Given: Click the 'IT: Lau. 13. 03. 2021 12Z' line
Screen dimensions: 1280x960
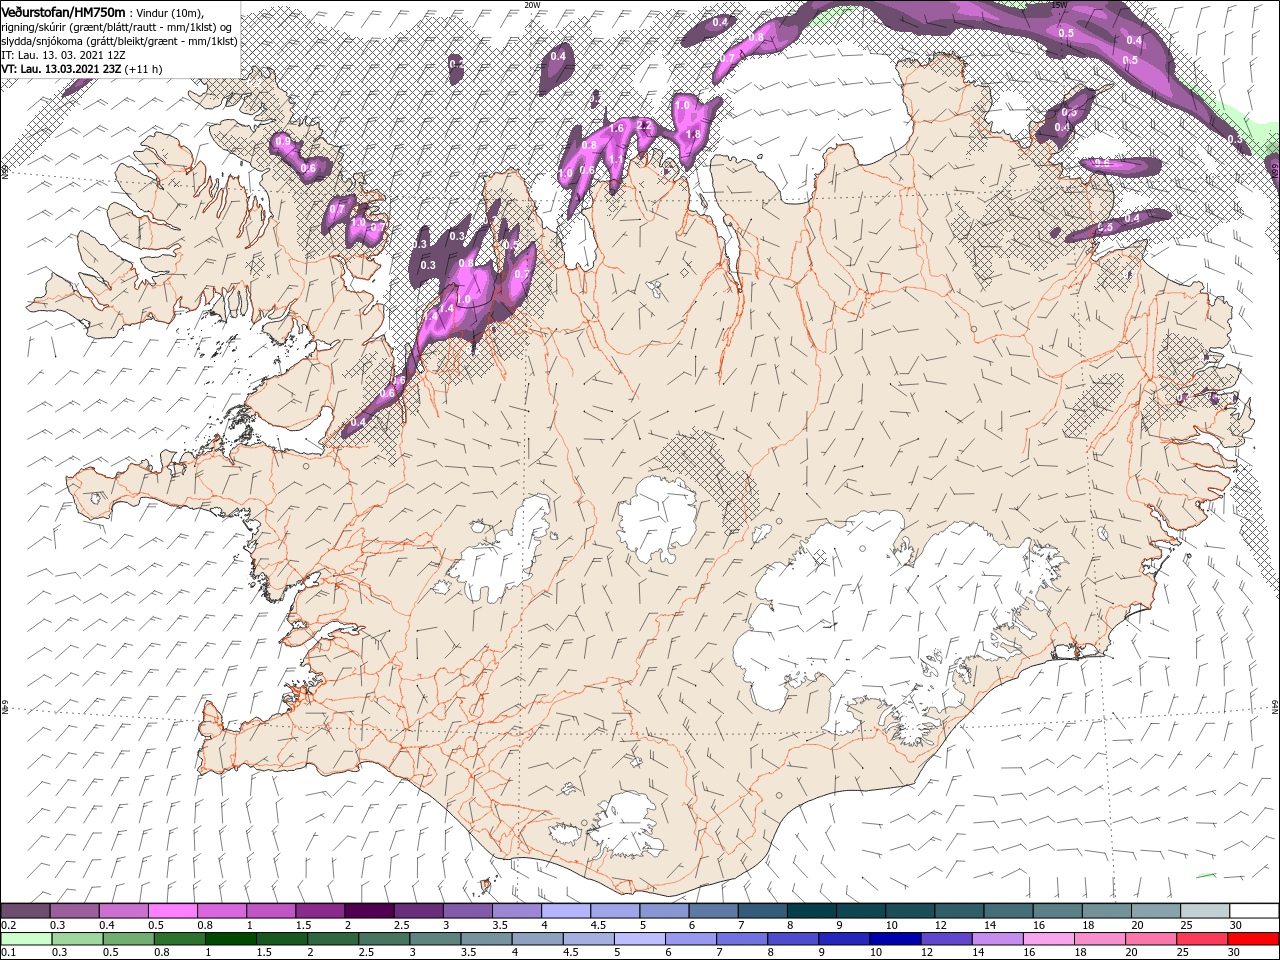Looking at the screenshot, I should 63,55.
